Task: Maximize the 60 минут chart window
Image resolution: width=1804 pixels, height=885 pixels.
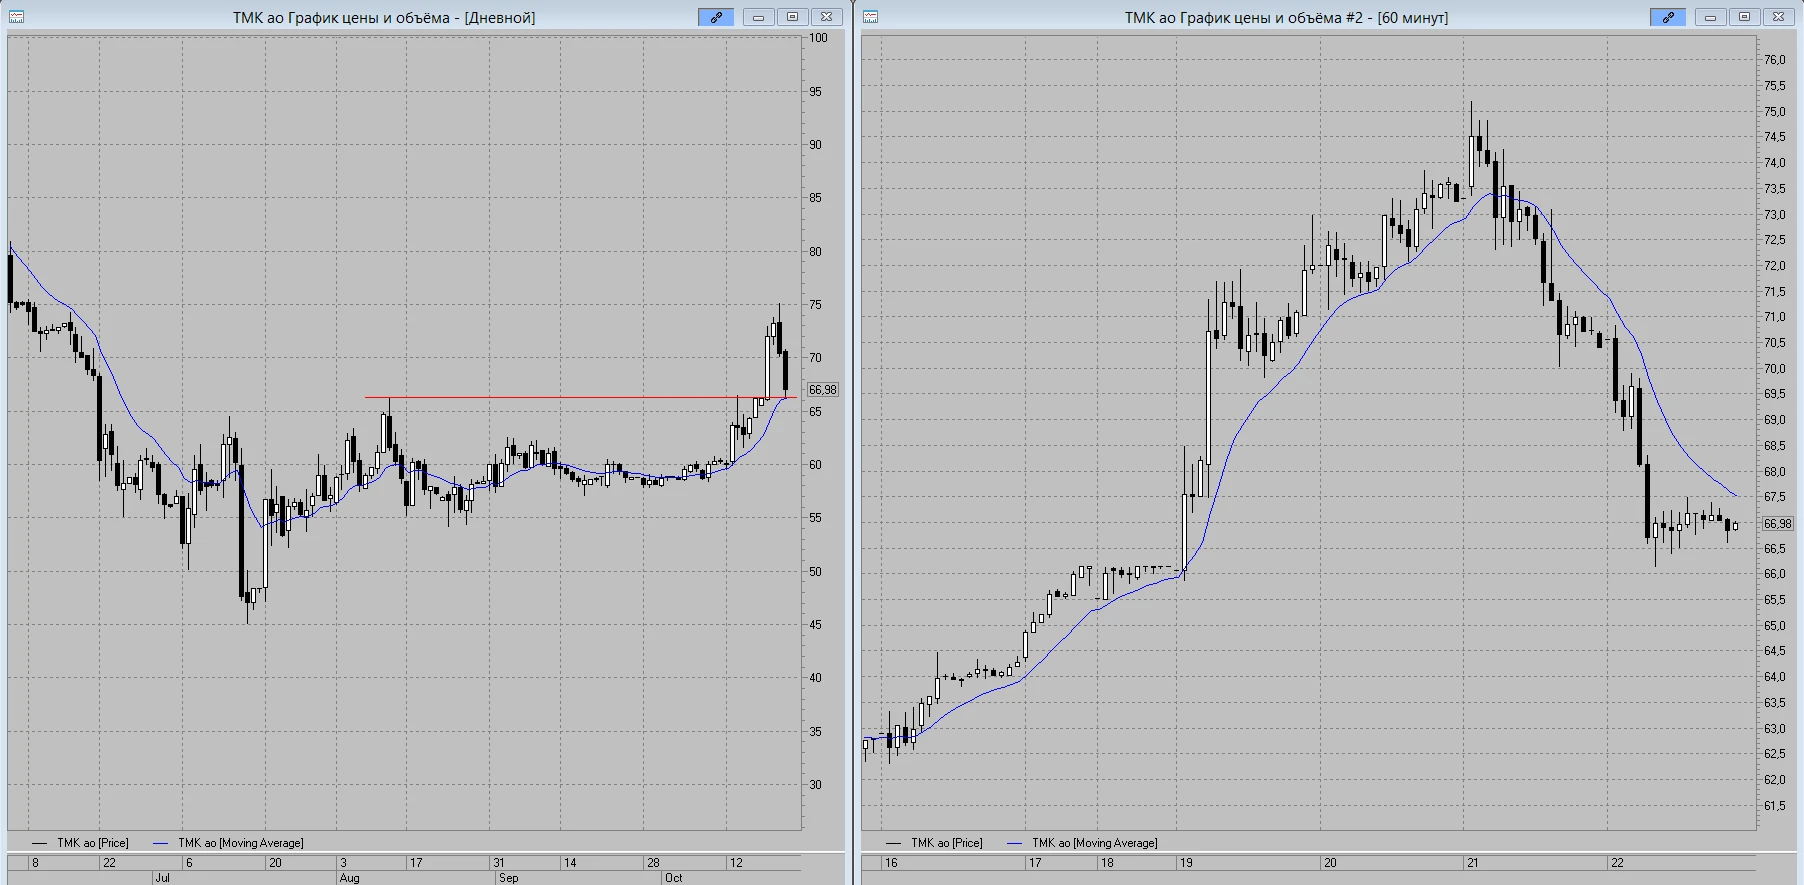Action: coord(1745,17)
